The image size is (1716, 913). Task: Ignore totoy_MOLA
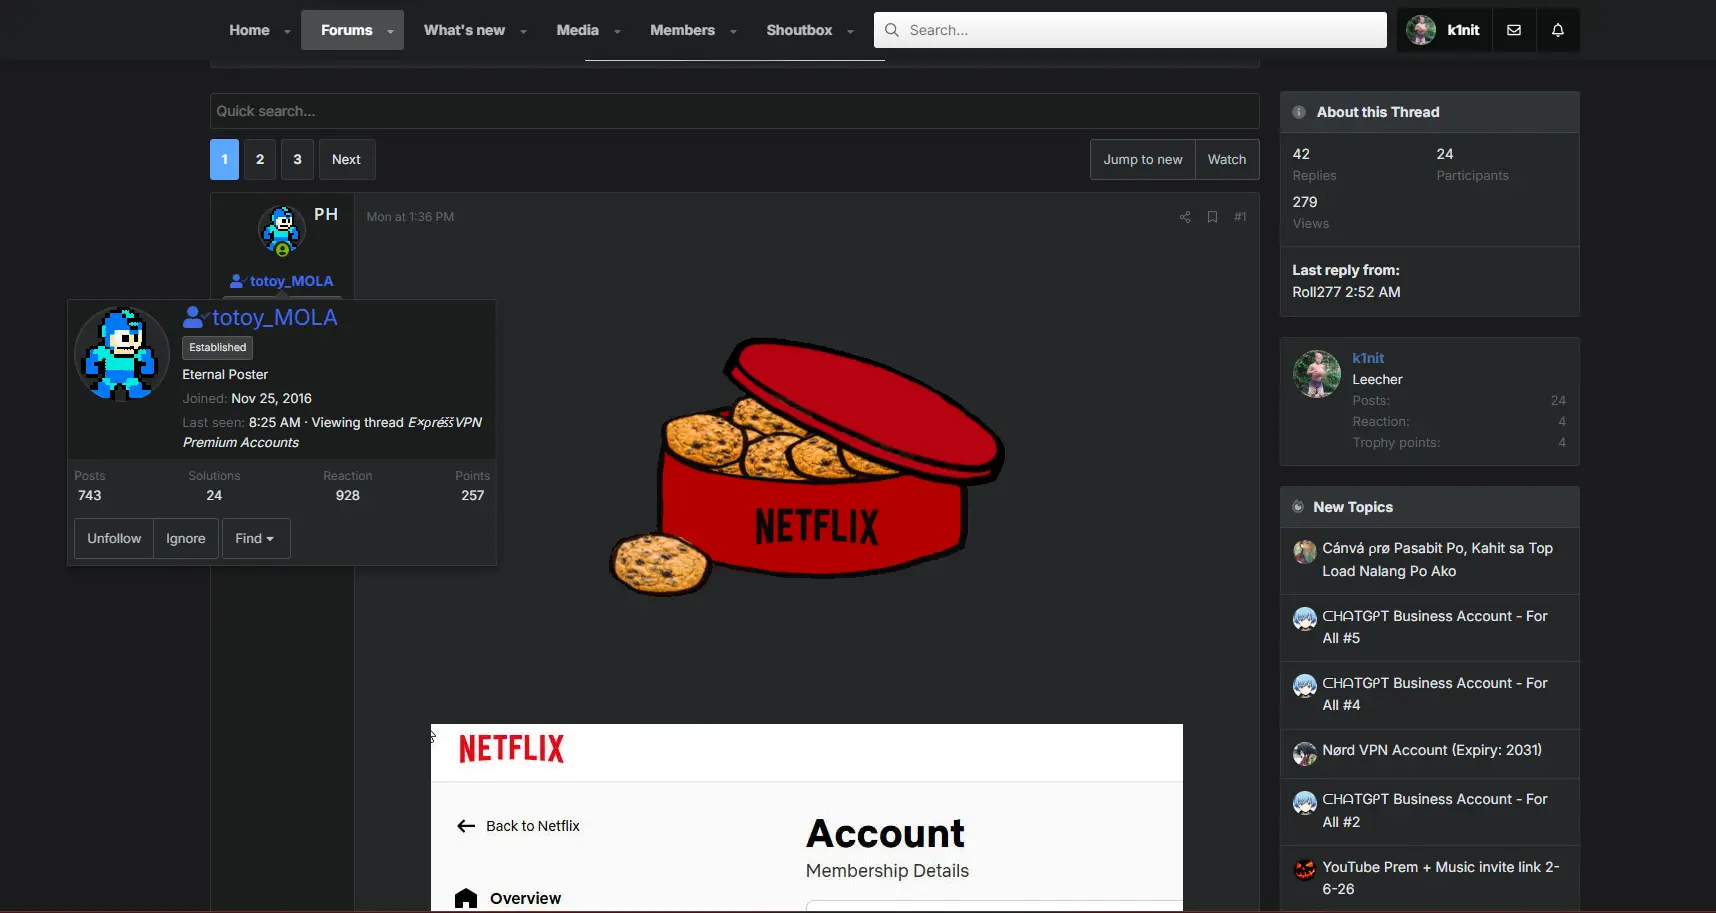(x=186, y=538)
